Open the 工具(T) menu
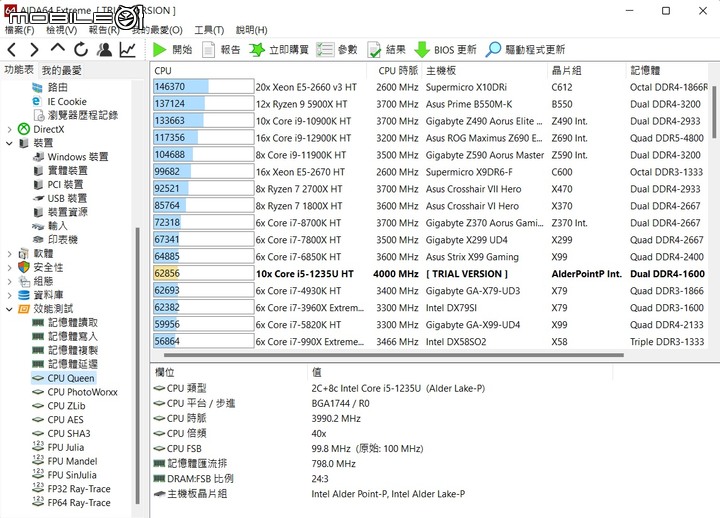Viewport: 720px width, 518px height. [209, 30]
